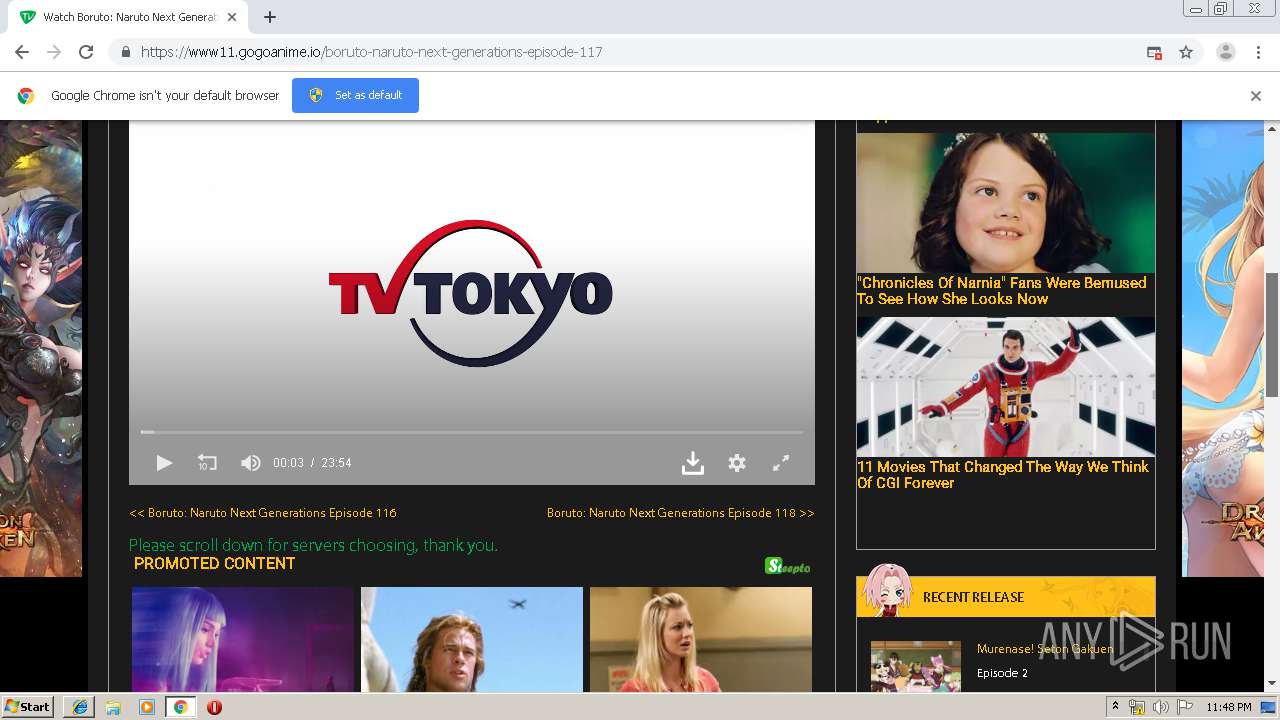Open Action Center flag icon in tray
Viewport: 1280px width, 720px height.
click(1185, 707)
